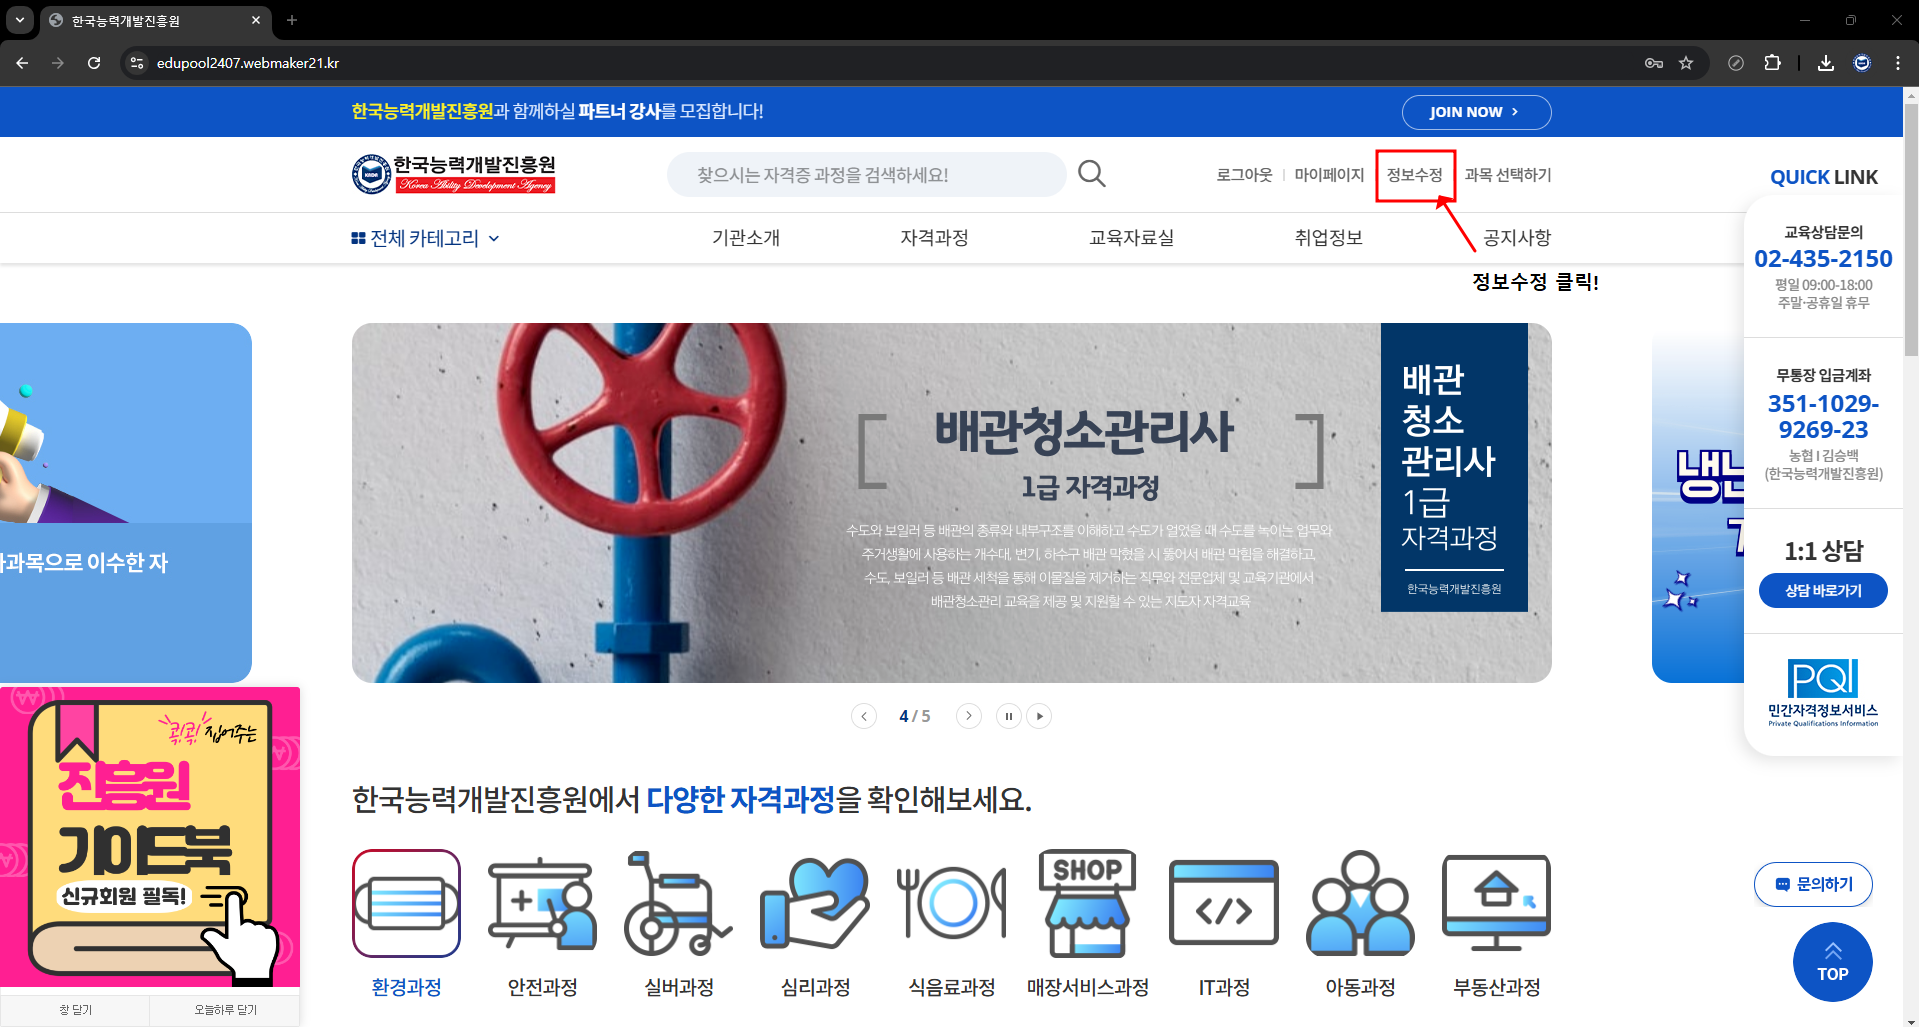Show the next banner slide

pos(968,716)
